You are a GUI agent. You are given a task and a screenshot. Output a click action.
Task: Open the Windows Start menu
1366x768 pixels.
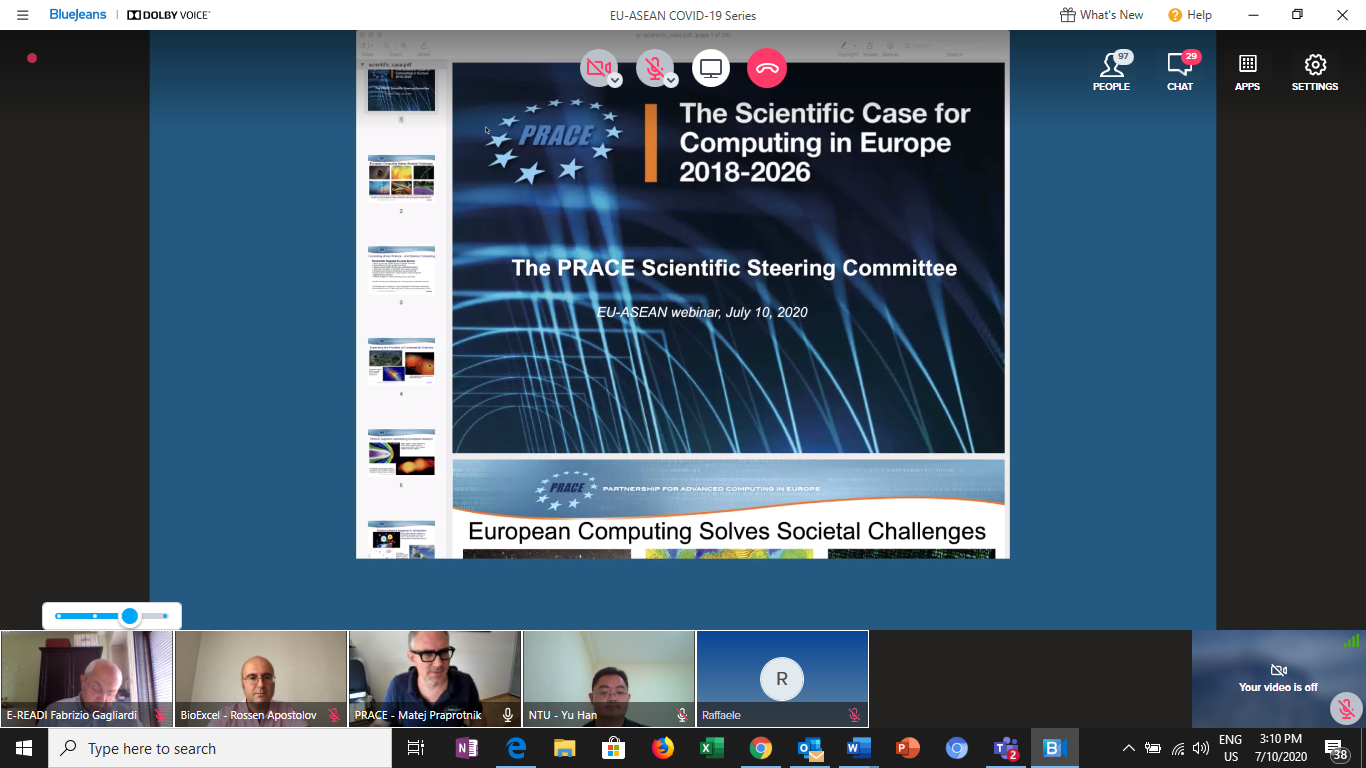pyautogui.click(x=24, y=748)
